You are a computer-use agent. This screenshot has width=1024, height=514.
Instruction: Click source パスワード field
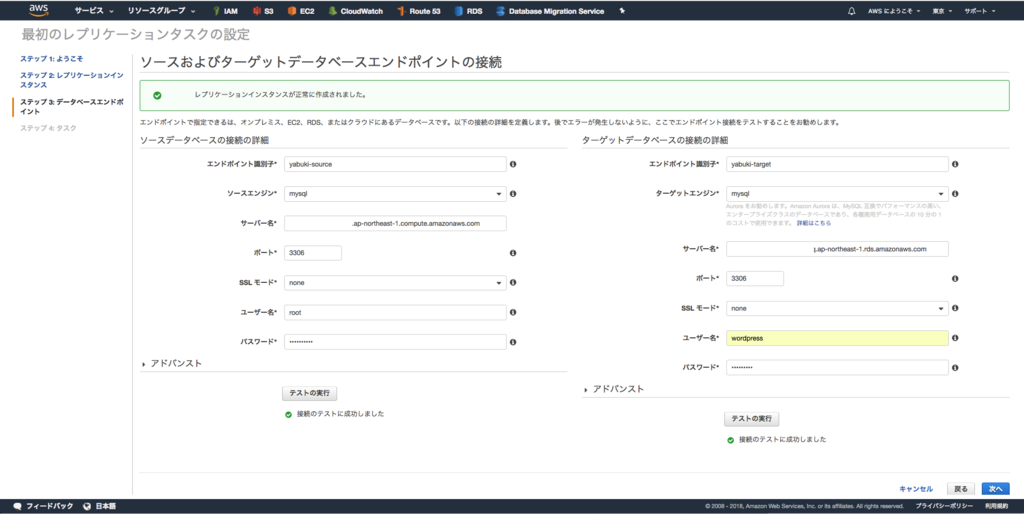click(395, 342)
